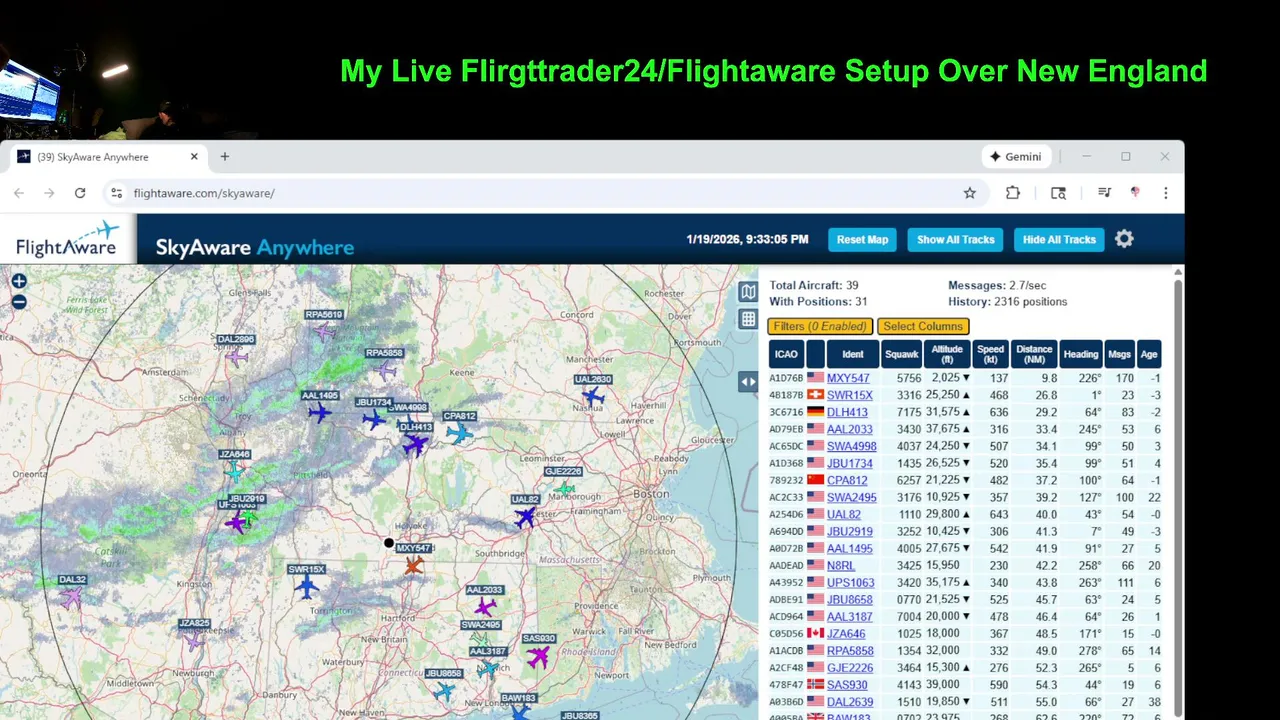Click Show All Tracks button
1280x720 pixels.
[x=955, y=239]
